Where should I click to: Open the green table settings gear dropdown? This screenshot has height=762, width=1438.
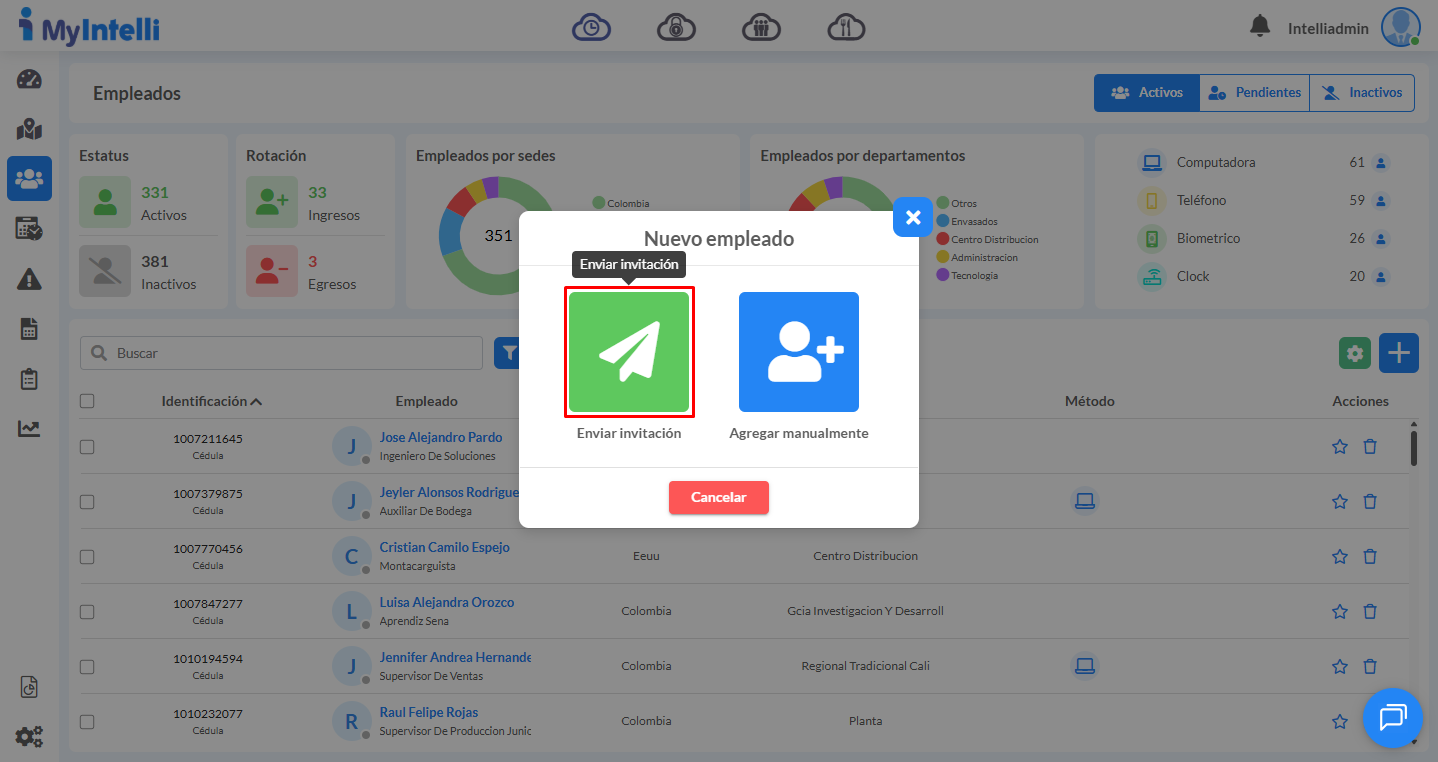[1355, 353]
